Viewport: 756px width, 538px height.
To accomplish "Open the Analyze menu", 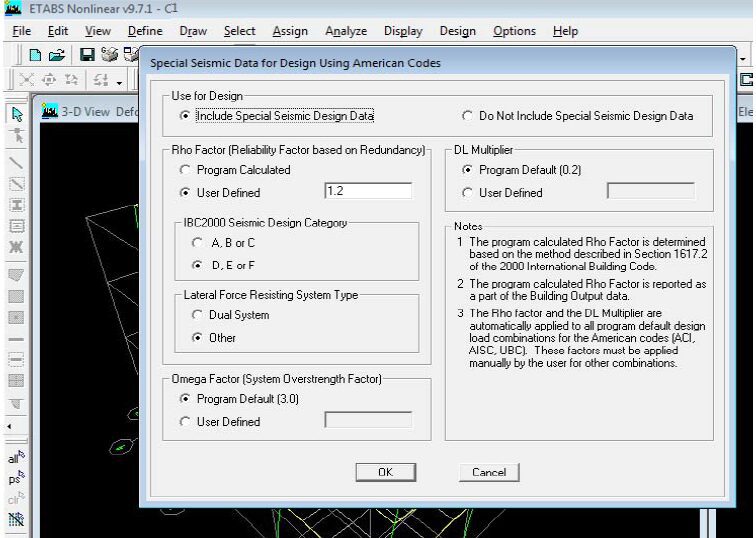I will [x=346, y=31].
